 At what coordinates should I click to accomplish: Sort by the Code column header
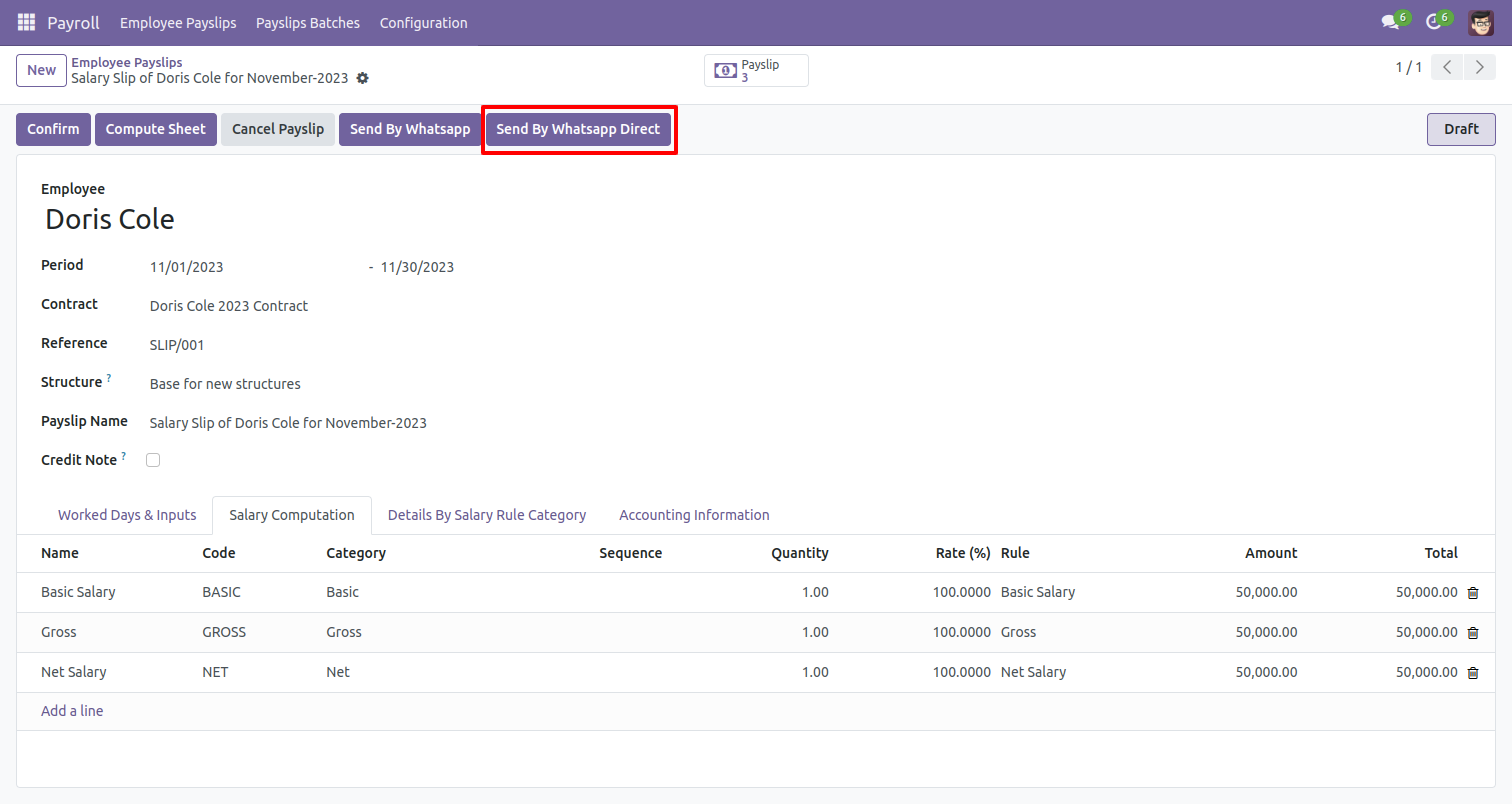[219, 553]
